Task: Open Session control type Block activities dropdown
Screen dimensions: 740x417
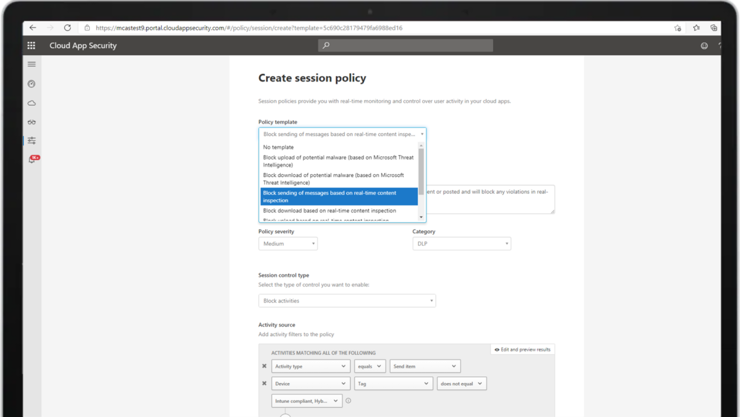Action: pos(347,301)
